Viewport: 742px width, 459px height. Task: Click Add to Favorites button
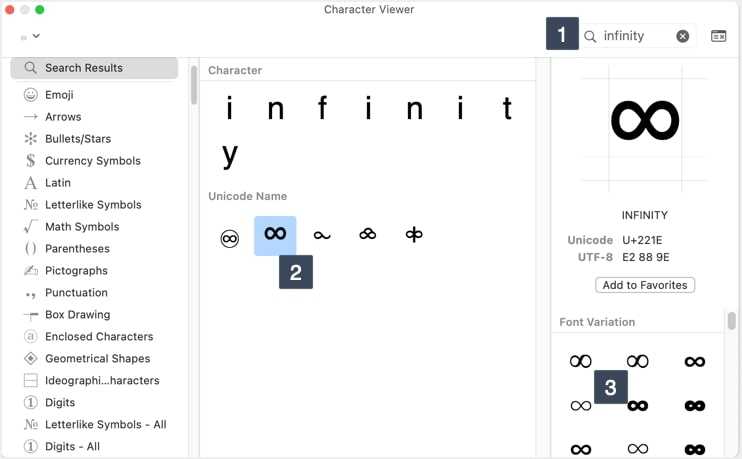[x=645, y=285]
